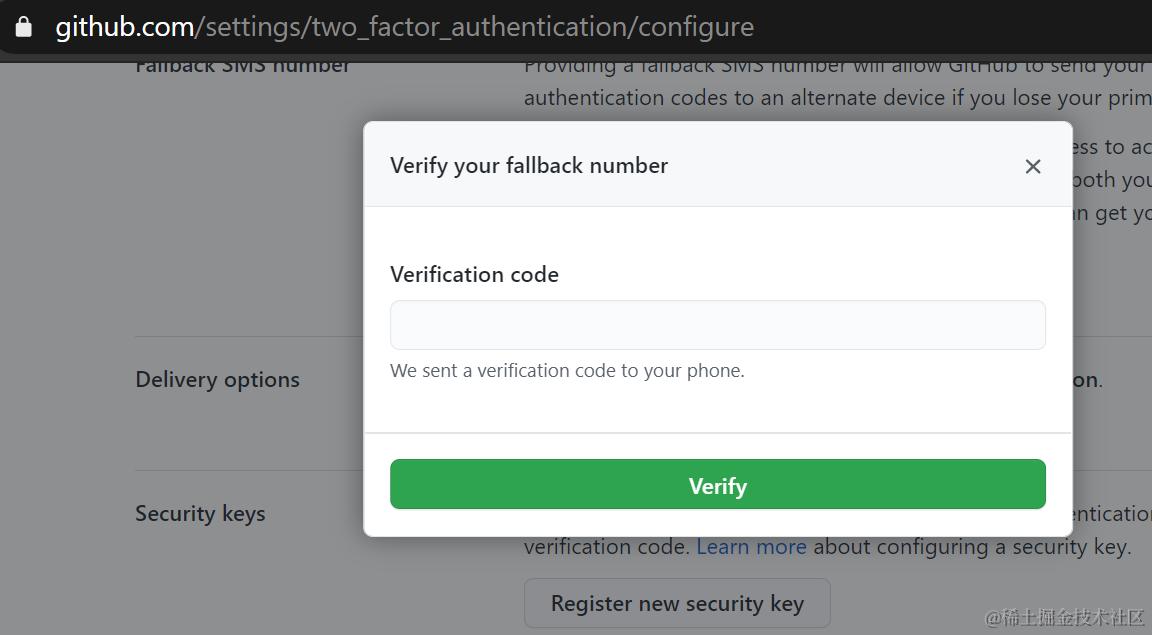Screen dimensions: 1152x635
Task: Close the Verify your fallback number dialog
Action: (1033, 166)
